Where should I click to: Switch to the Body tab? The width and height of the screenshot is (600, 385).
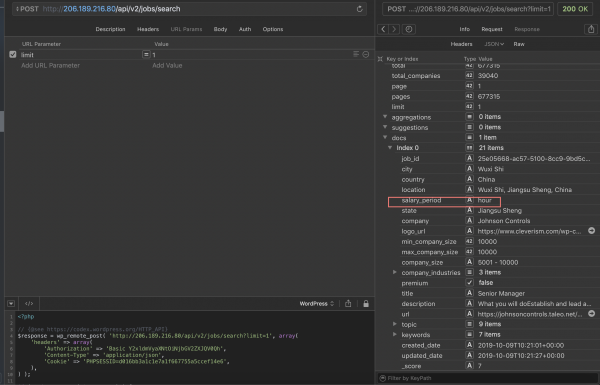(220, 29)
